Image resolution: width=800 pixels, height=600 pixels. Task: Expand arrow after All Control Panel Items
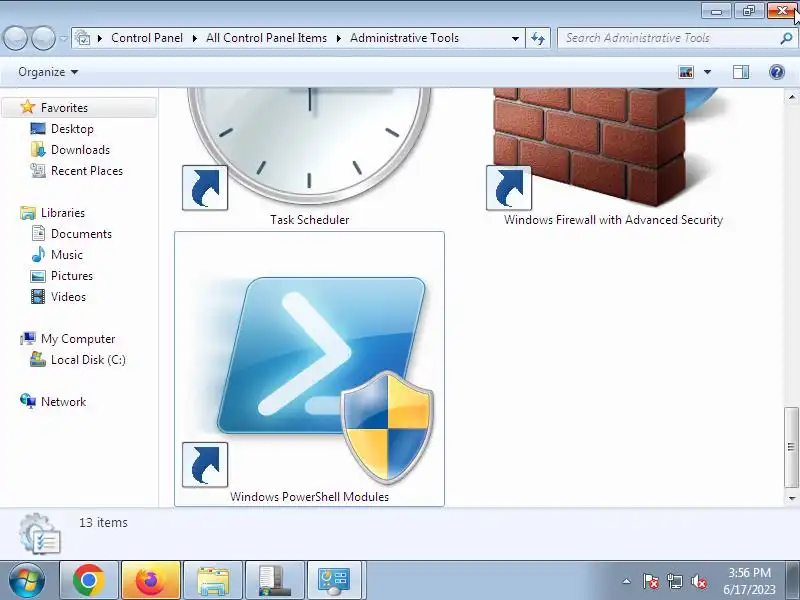(338, 38)
